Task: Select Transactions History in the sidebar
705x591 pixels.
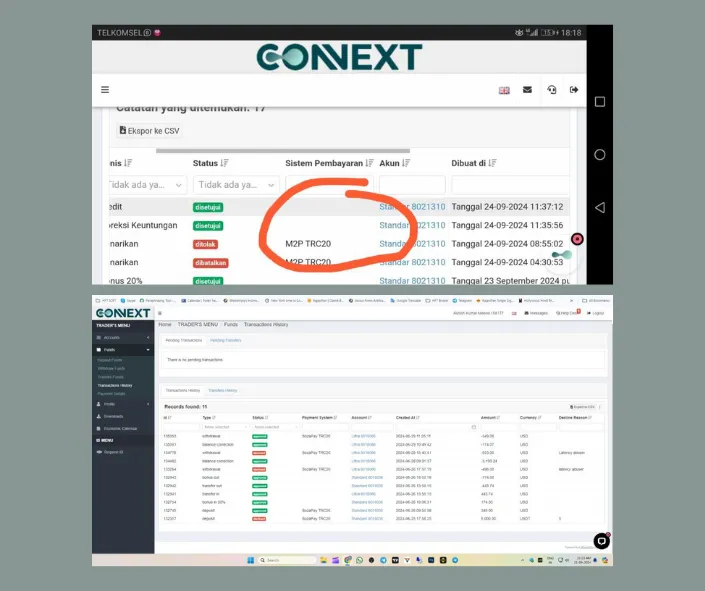Action: pos(115,385)
